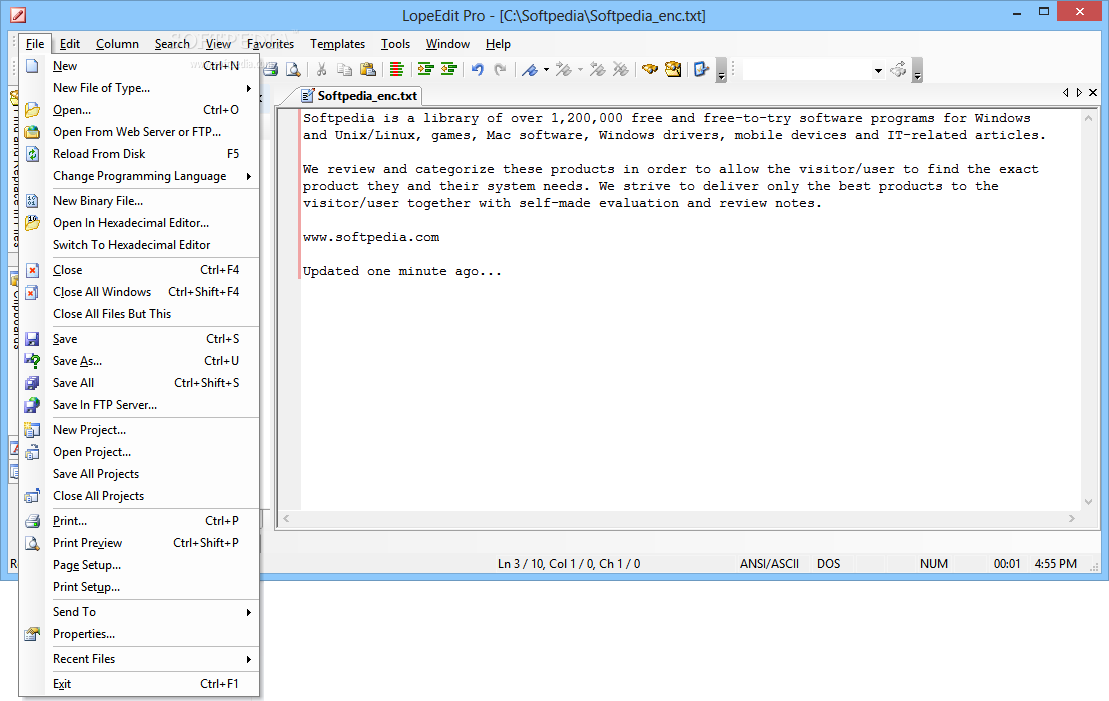Choose Print Setup... entry
This screenshot has height=701, width=1109.
139,587
